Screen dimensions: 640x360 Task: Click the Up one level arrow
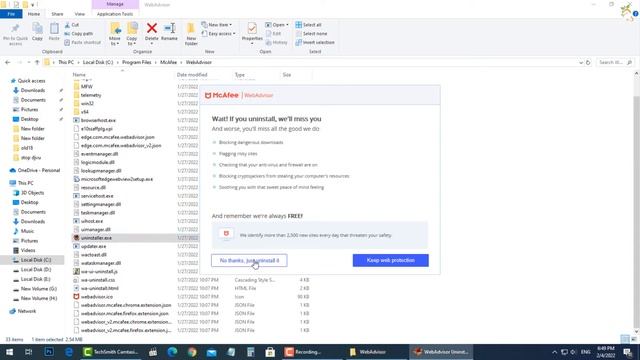[37, 62]
